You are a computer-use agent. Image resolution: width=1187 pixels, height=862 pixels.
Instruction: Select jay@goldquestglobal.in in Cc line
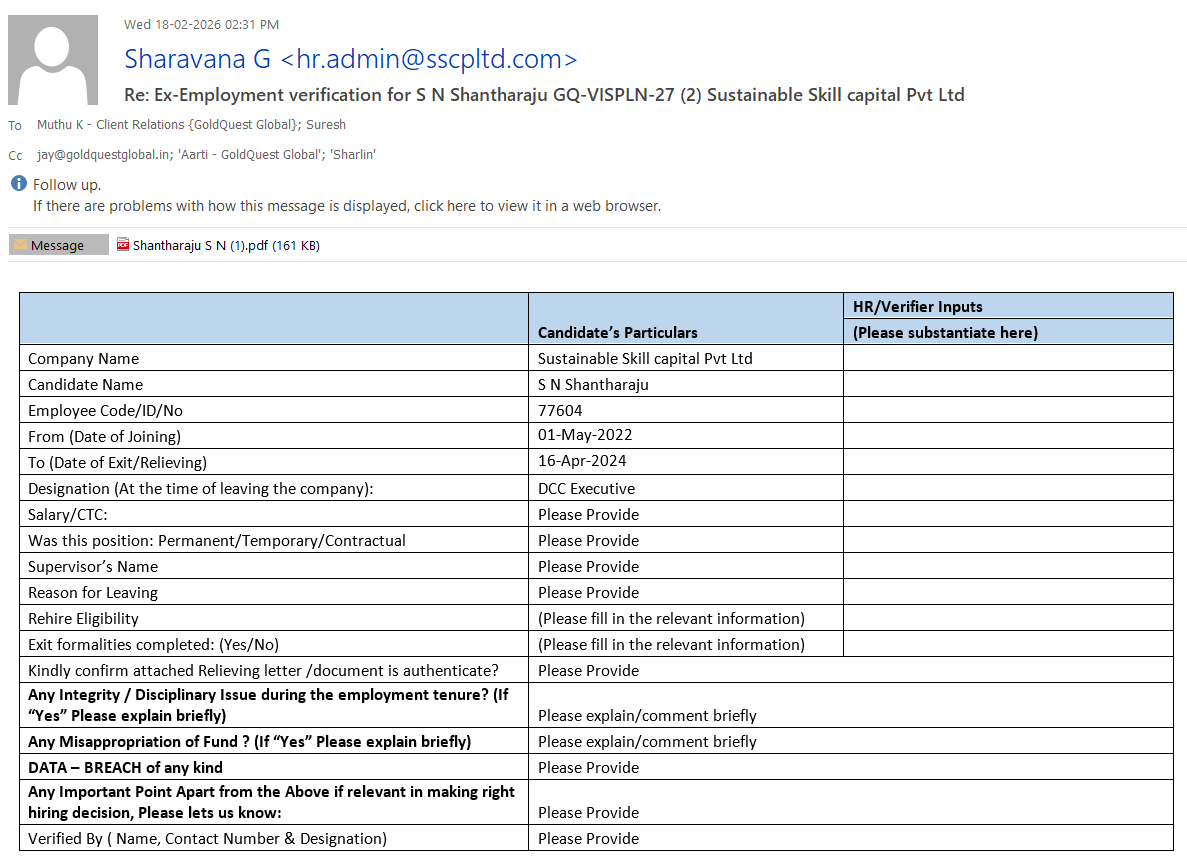pyautogui.click(x=103, y=154)
